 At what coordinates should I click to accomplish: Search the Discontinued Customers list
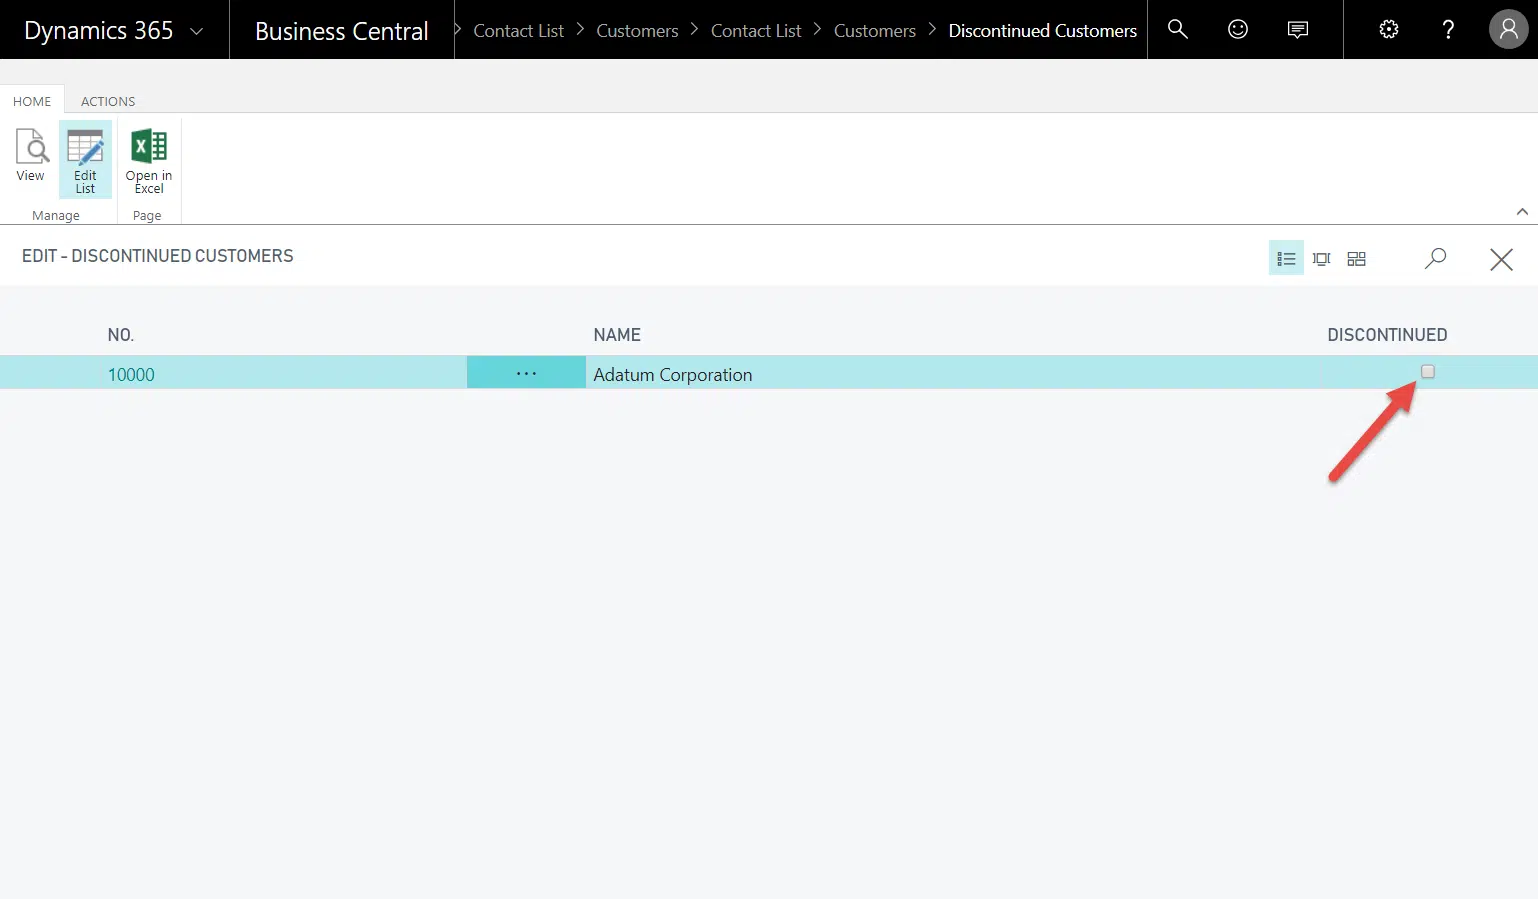pyautogui.click(x=1435, y=259)
